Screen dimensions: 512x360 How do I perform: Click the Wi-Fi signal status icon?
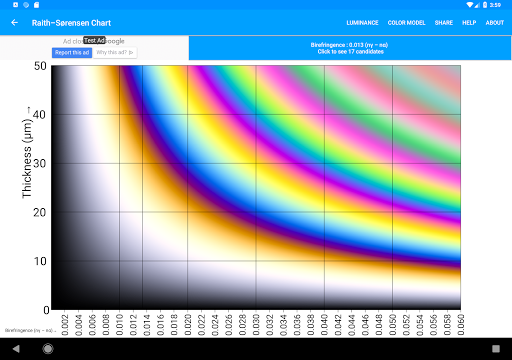[x=470, y=5]
